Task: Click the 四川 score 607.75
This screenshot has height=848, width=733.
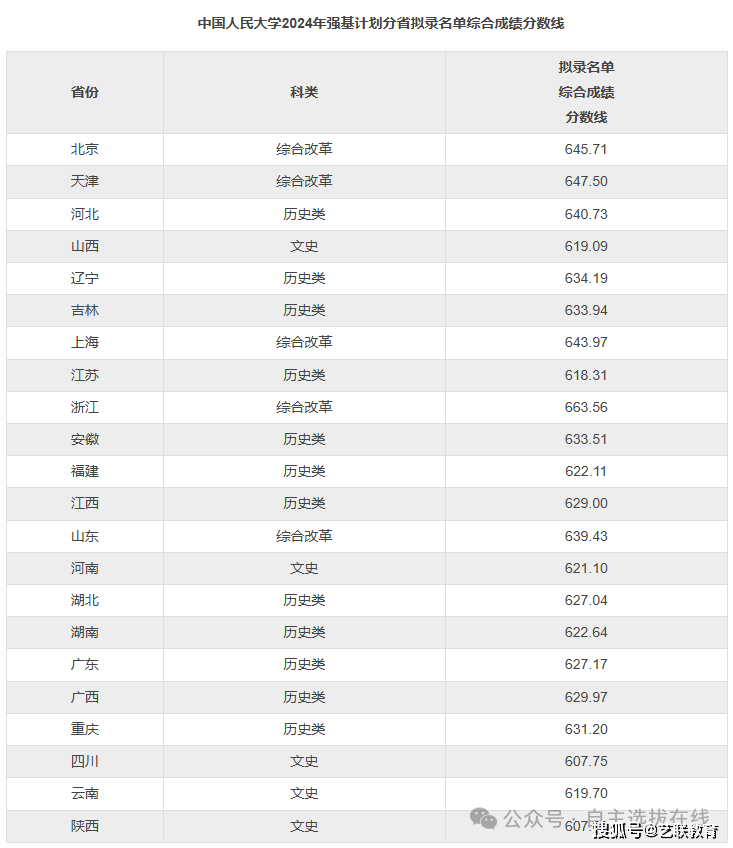Action: pyautogui.click(x=586, y=761)
